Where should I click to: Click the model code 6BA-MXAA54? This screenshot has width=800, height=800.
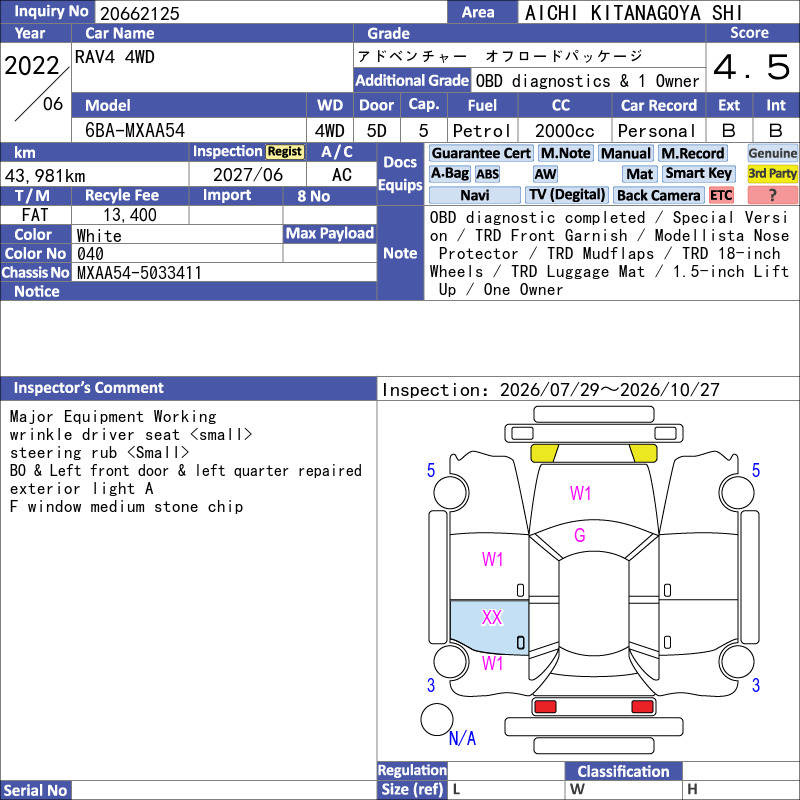135,131
